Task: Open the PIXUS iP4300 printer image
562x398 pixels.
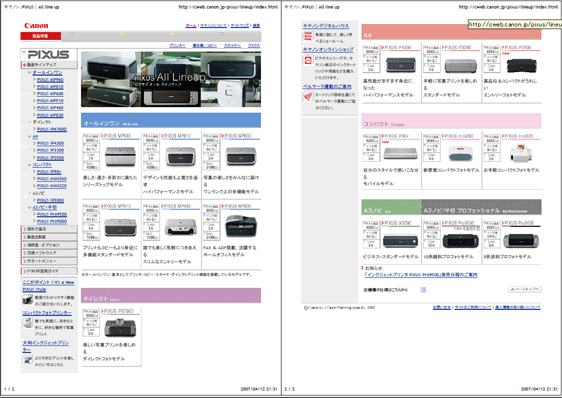Action: (400, 65)
